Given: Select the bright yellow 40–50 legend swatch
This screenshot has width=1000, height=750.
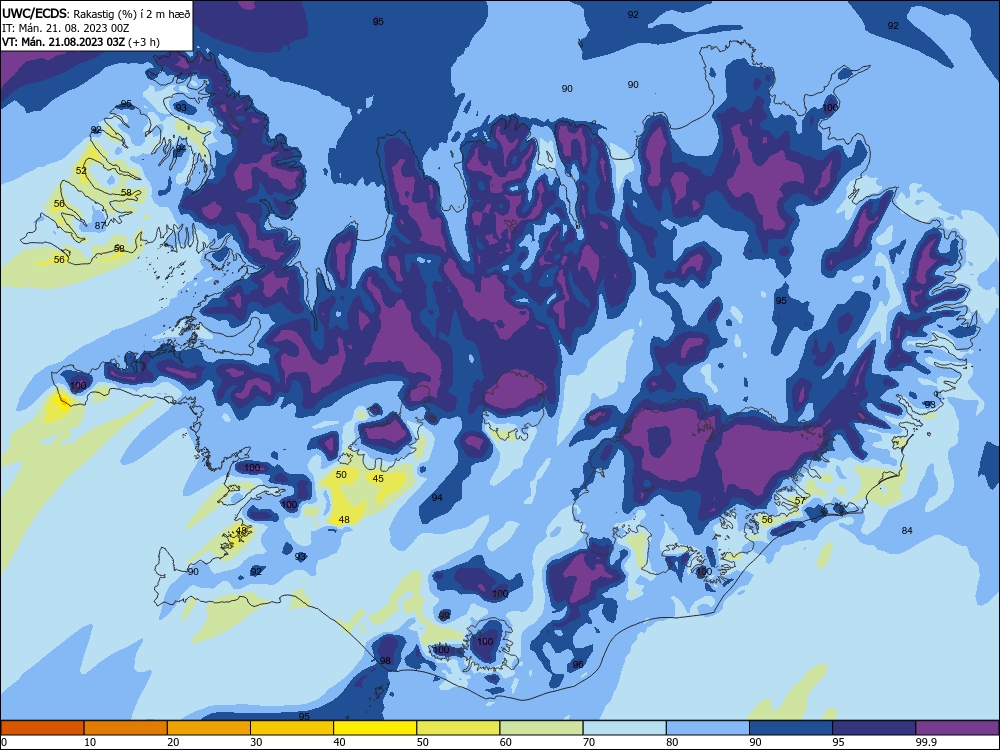Looking at the screenshot, I should (374, 728).
